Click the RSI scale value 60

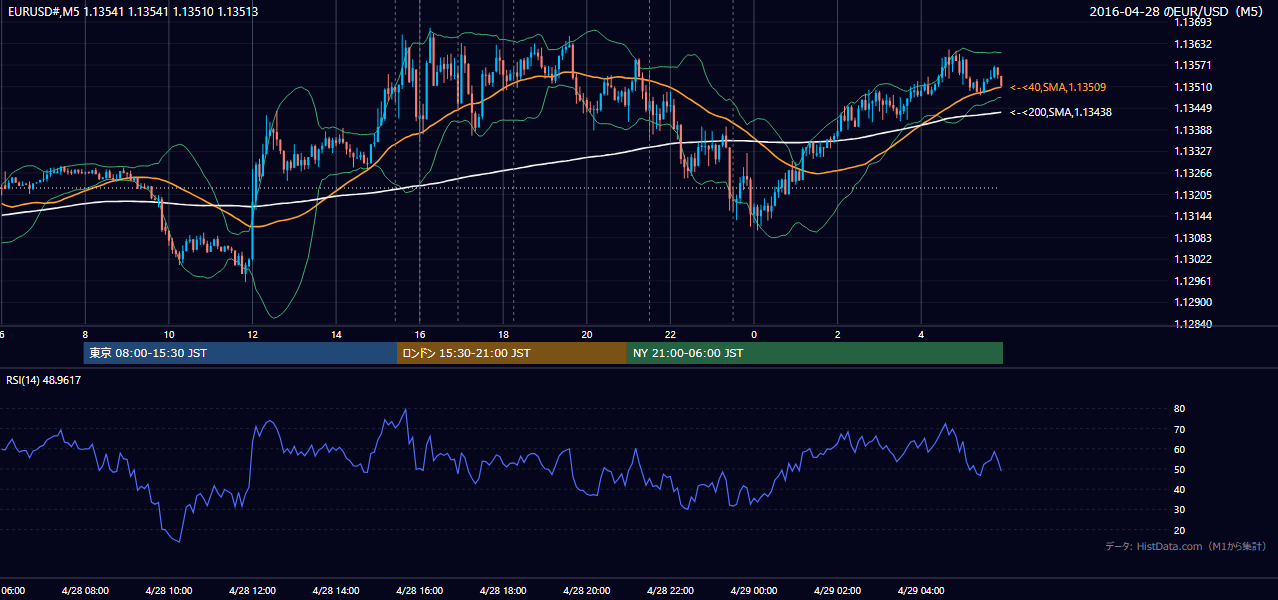click(1180, 449)
